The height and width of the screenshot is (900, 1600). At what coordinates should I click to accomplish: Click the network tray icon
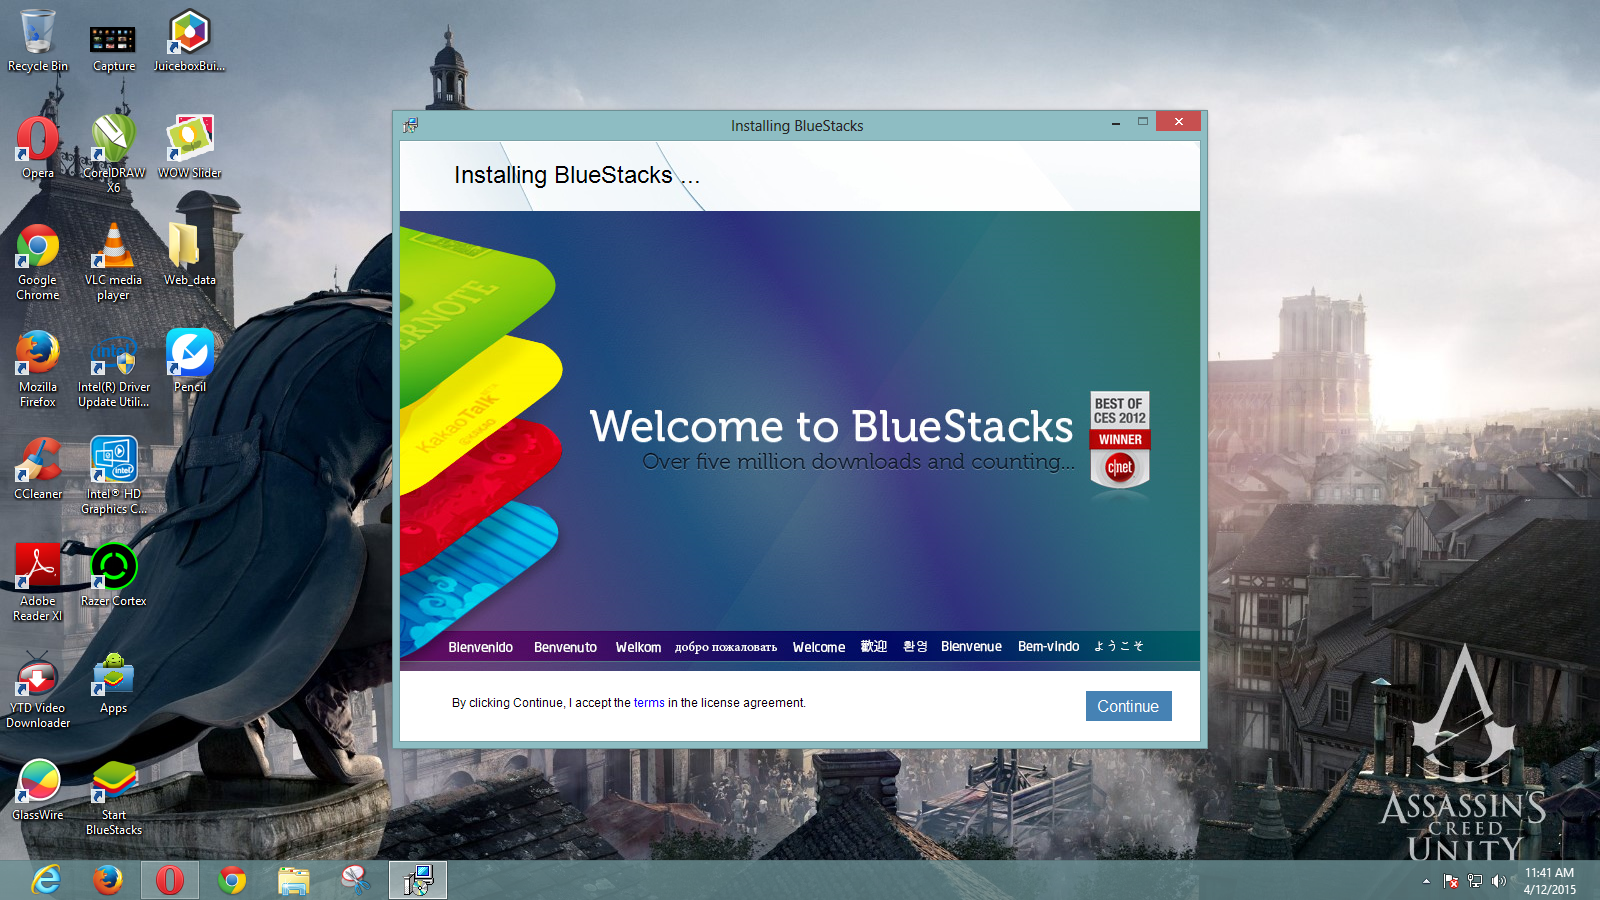pos(1475,881)
